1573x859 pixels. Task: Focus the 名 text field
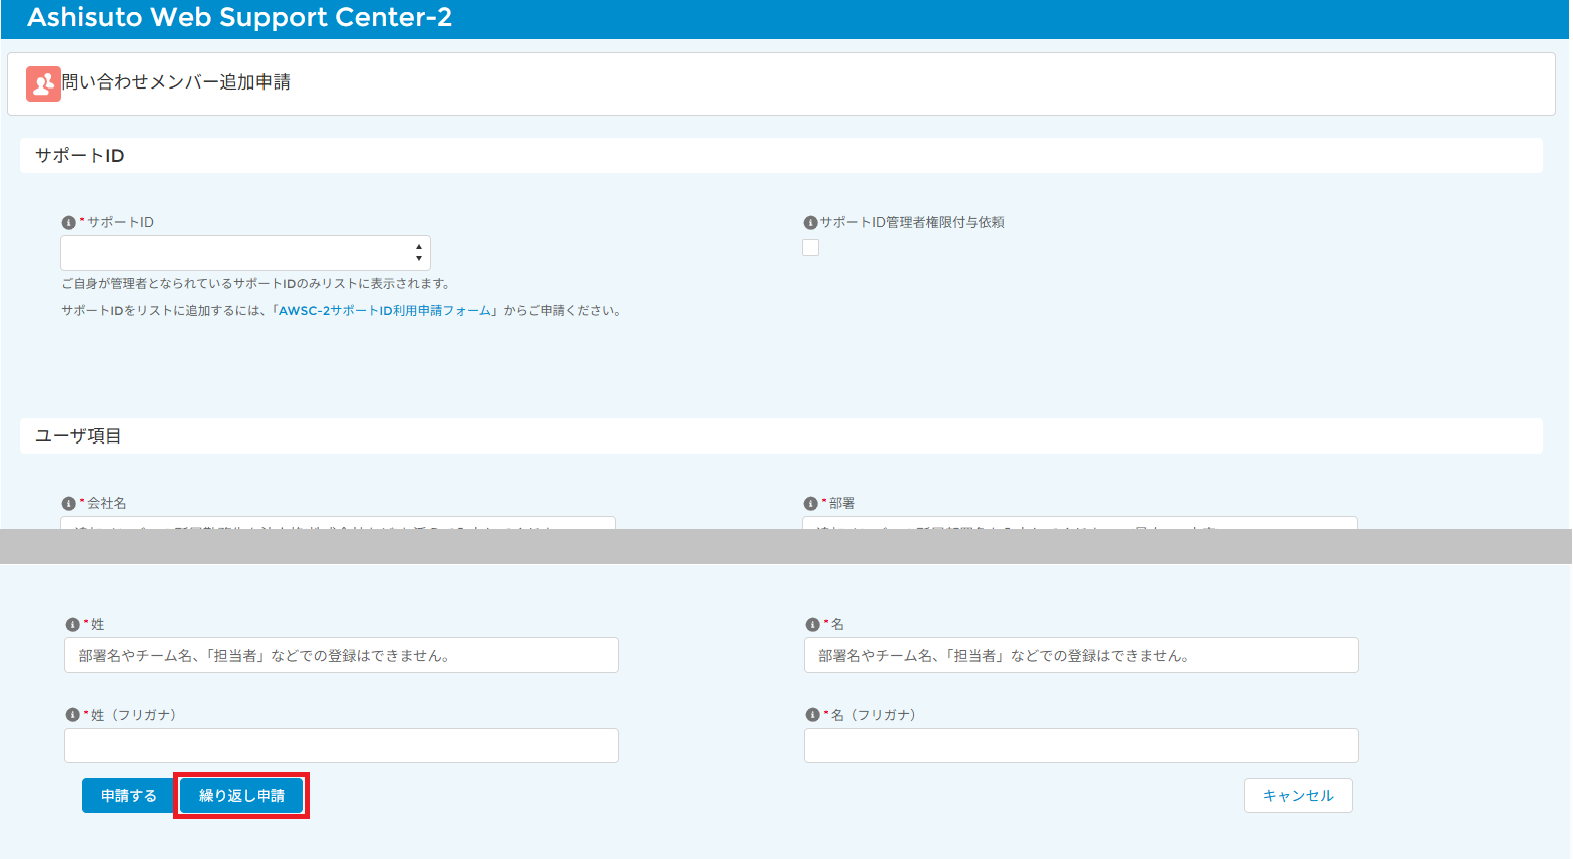click(x=1080, y=656)
